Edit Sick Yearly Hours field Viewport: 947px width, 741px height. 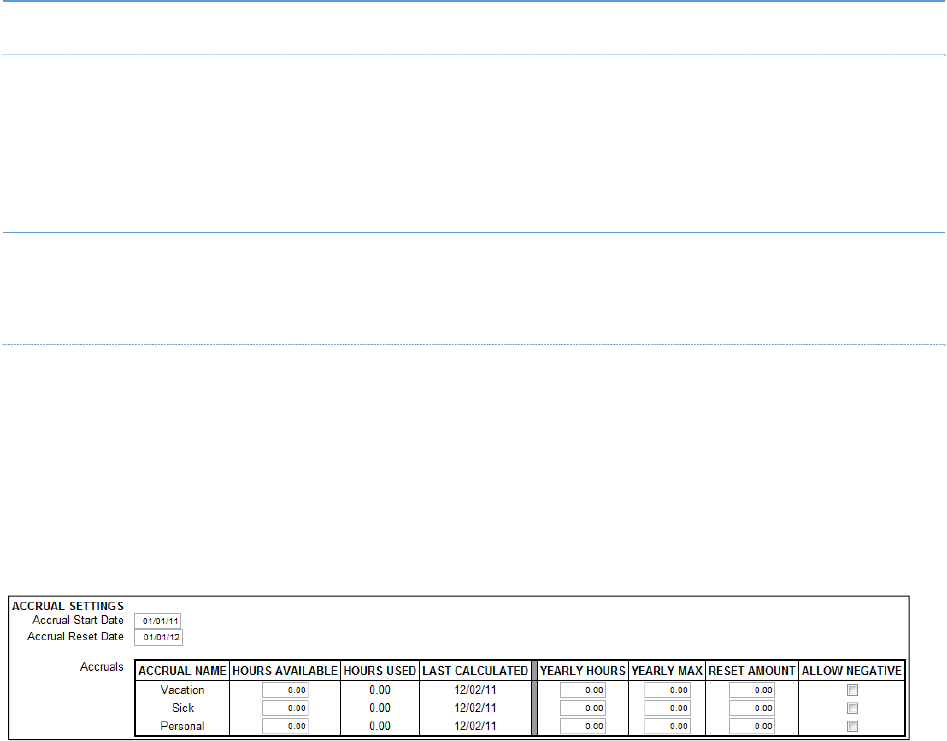point(583,708)
